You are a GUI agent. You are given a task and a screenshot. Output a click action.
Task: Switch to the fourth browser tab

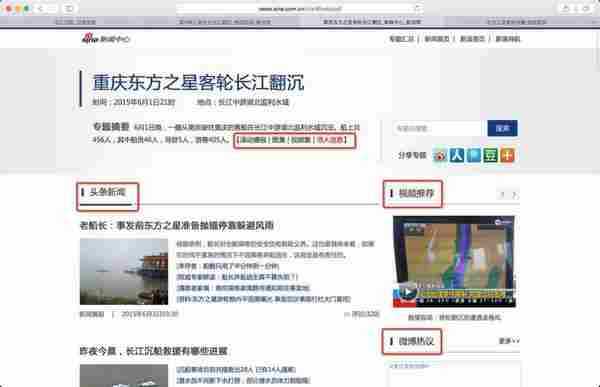[517, 22]
